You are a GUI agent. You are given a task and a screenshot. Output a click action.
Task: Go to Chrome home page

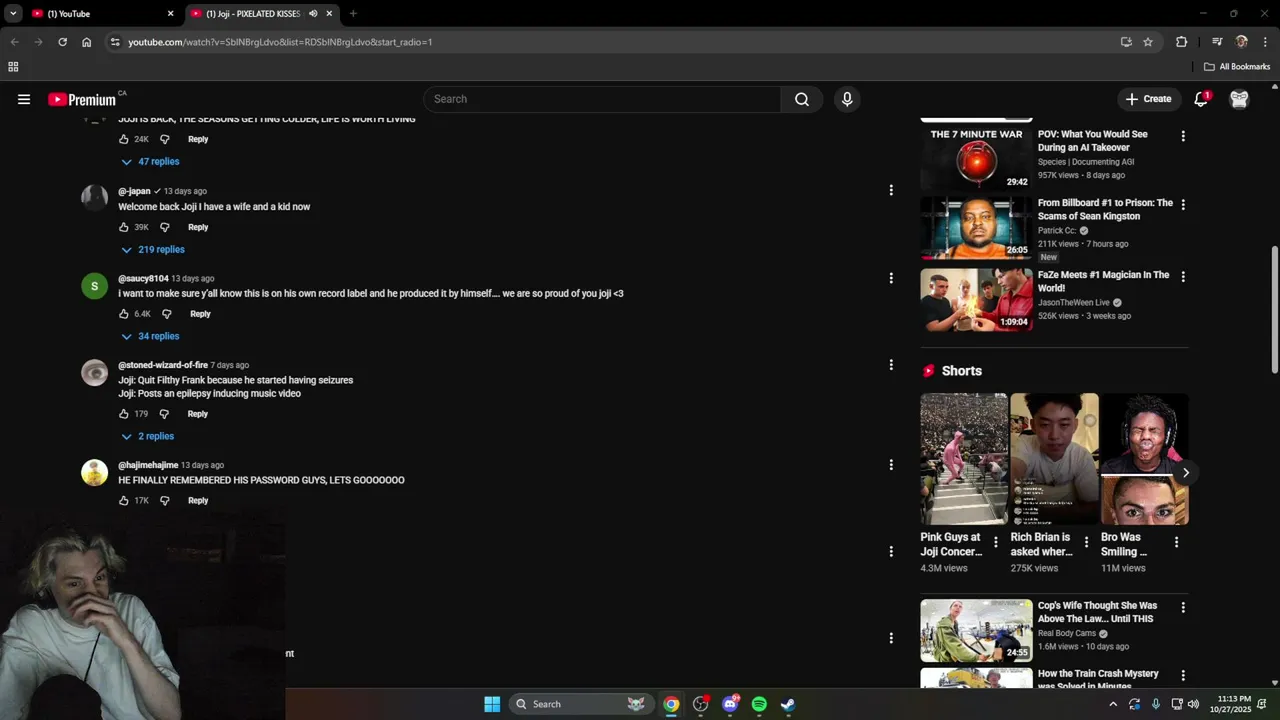[87, 42]
